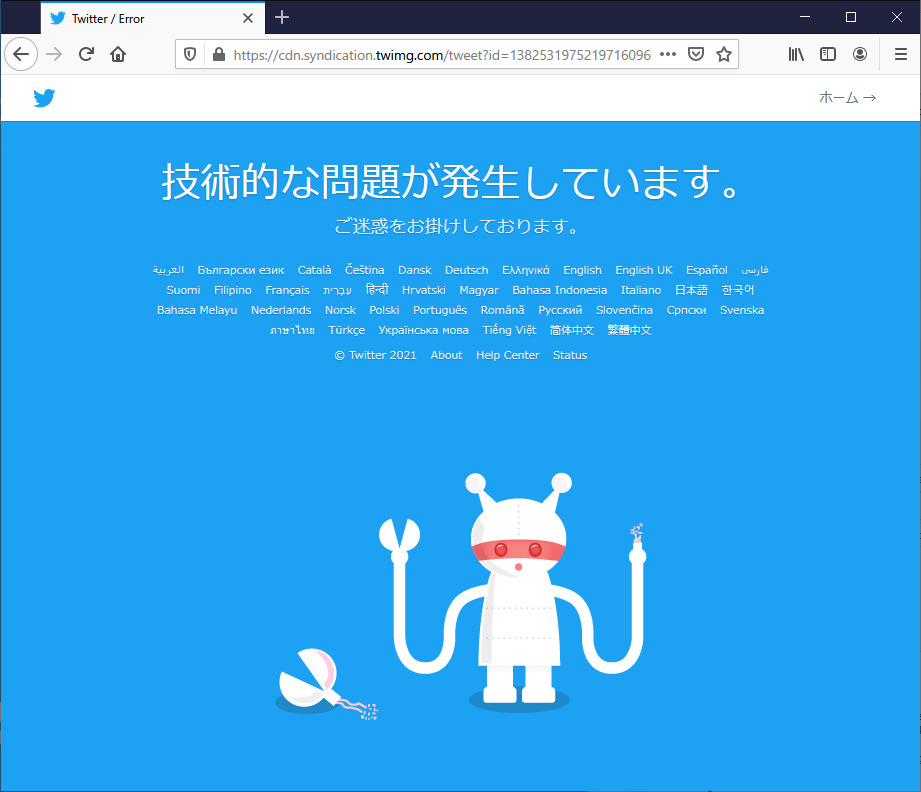921x792 pixels.
Task: Change language to Nederlands
Action: [x=281, y=310]
